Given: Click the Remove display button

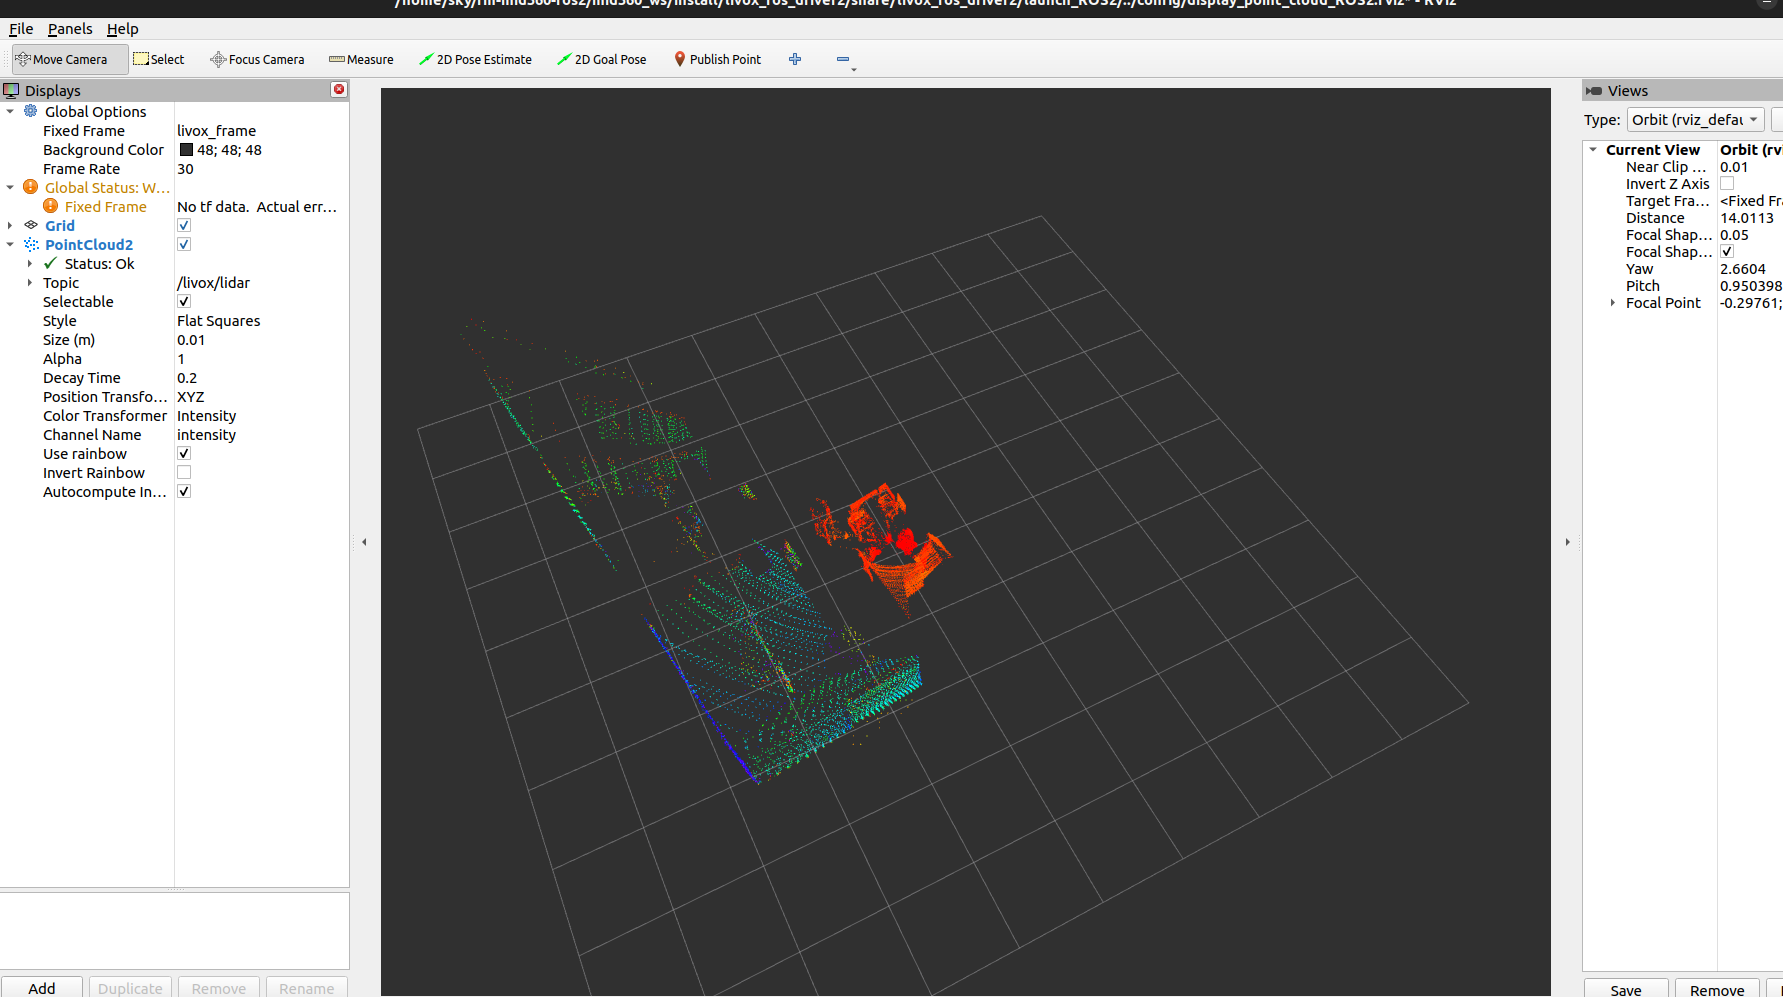Looking at the screenshot, I should point(219,987).
